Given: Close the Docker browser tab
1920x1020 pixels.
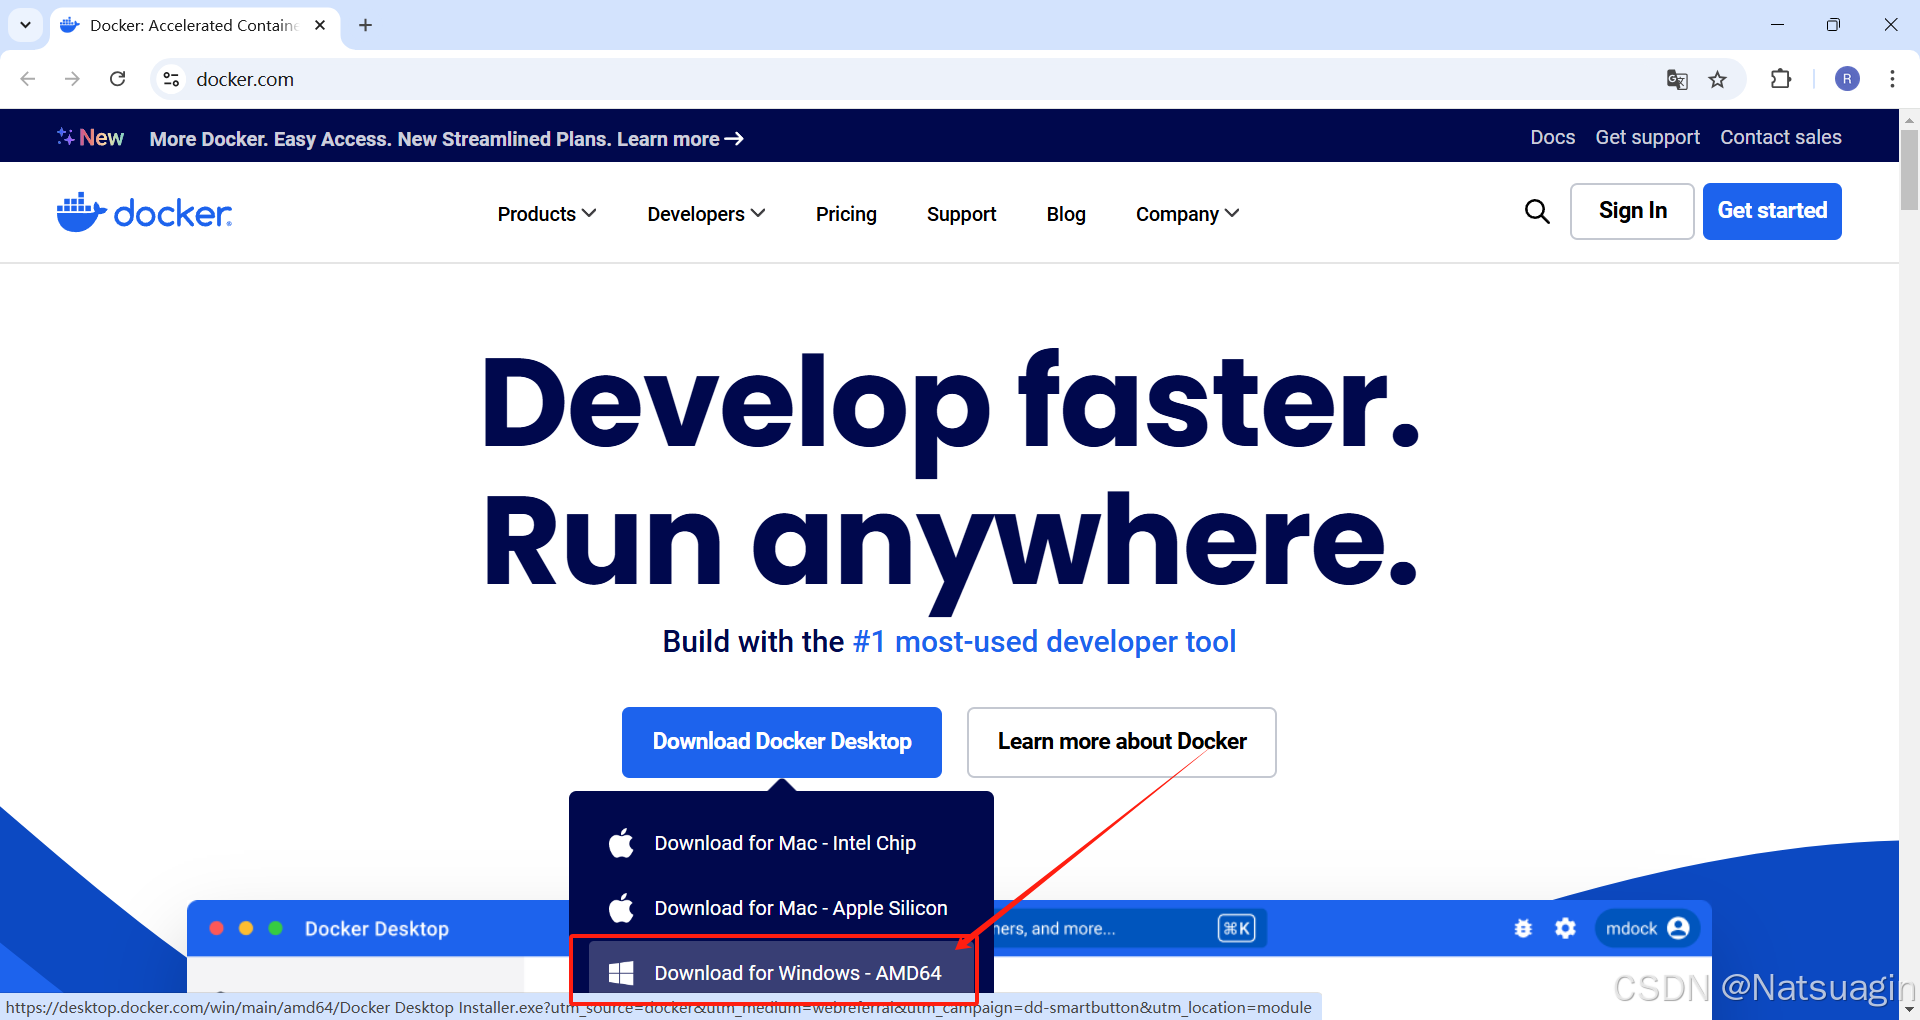Looking at the screenshot, I should (x=320, y=25).
